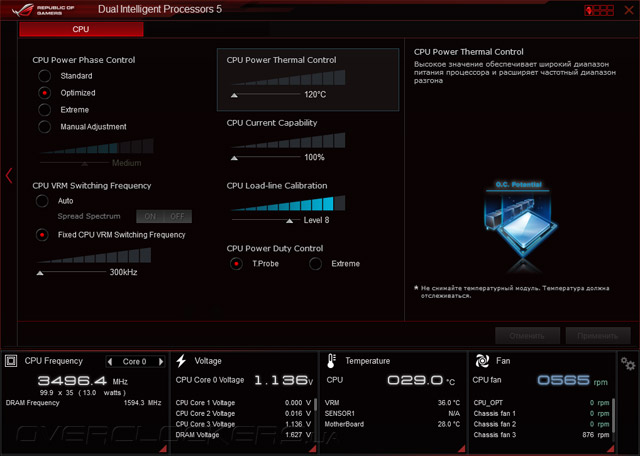The width and height of the screenshot is (640, 456).
Task: Click the ROG Republic of Gamers logo
Action: [43, 10]
